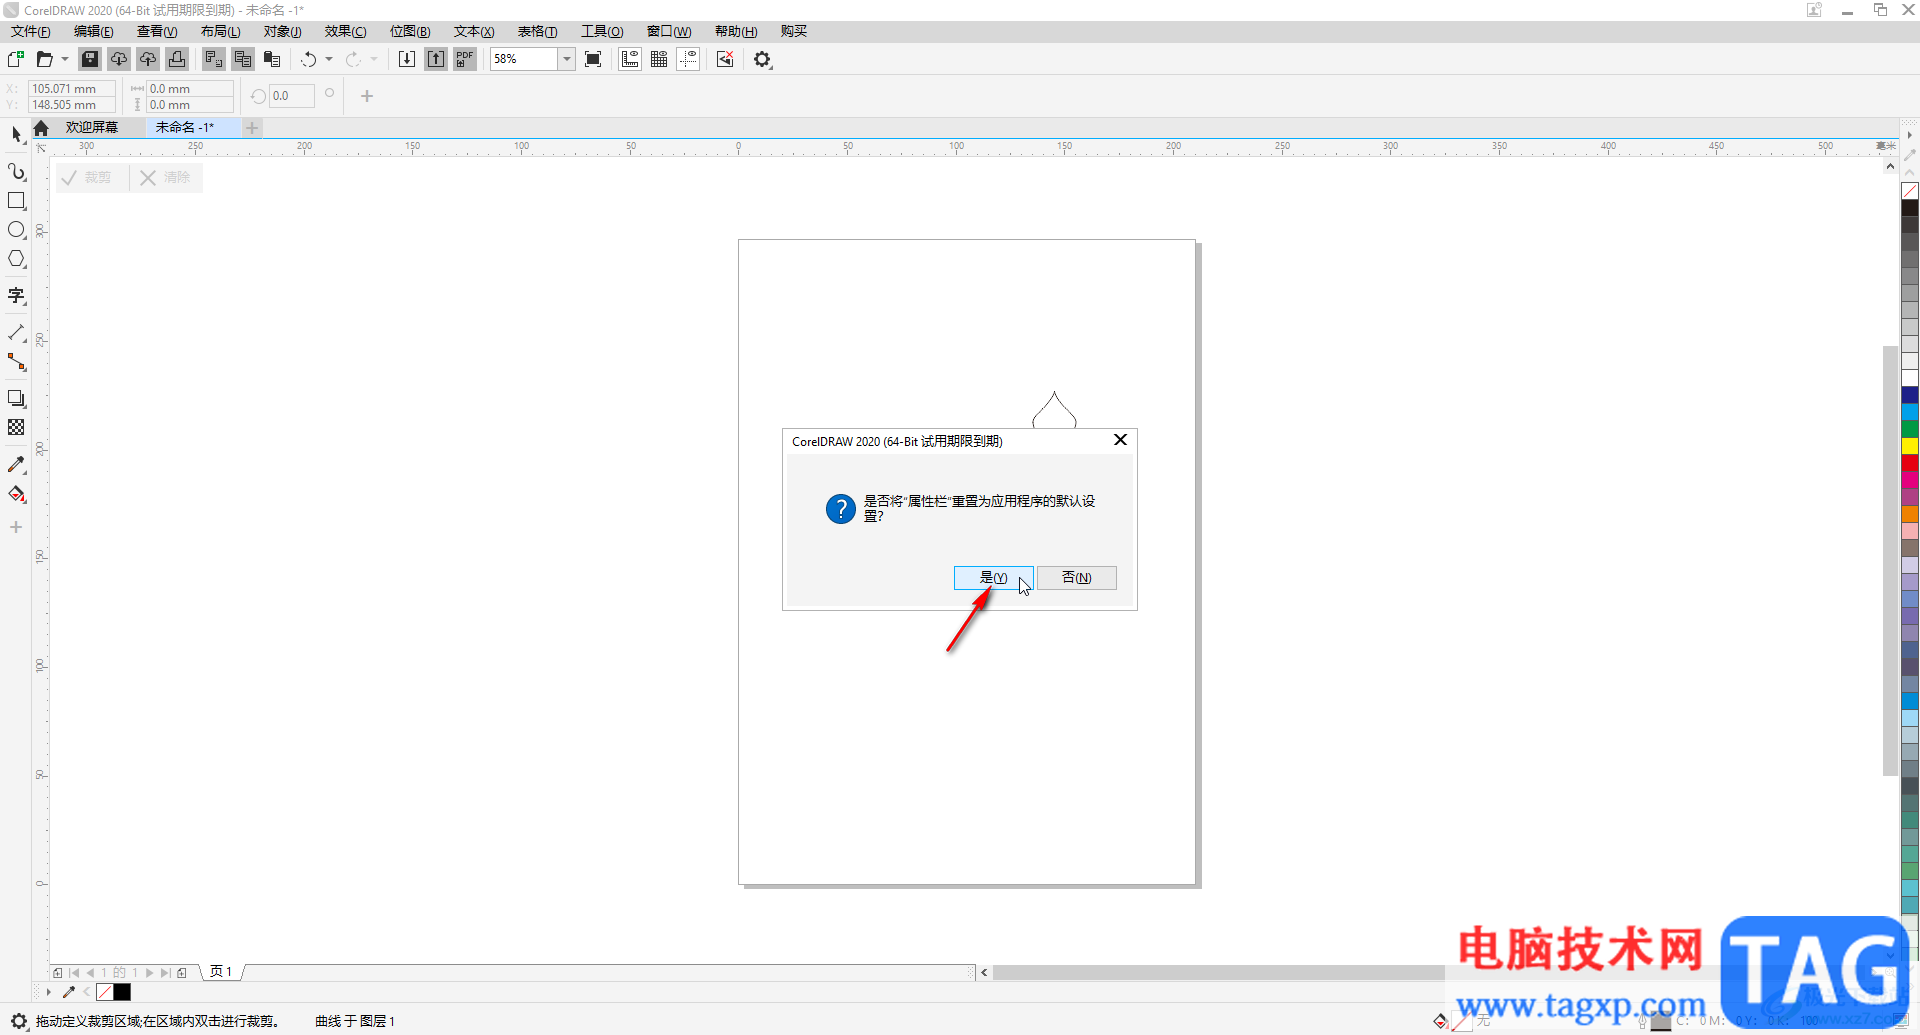Image resolution: width=1920 pixels, height=1035 pixels.
Task: Open the 对象(J) menu
Action: tap(283, 31)
